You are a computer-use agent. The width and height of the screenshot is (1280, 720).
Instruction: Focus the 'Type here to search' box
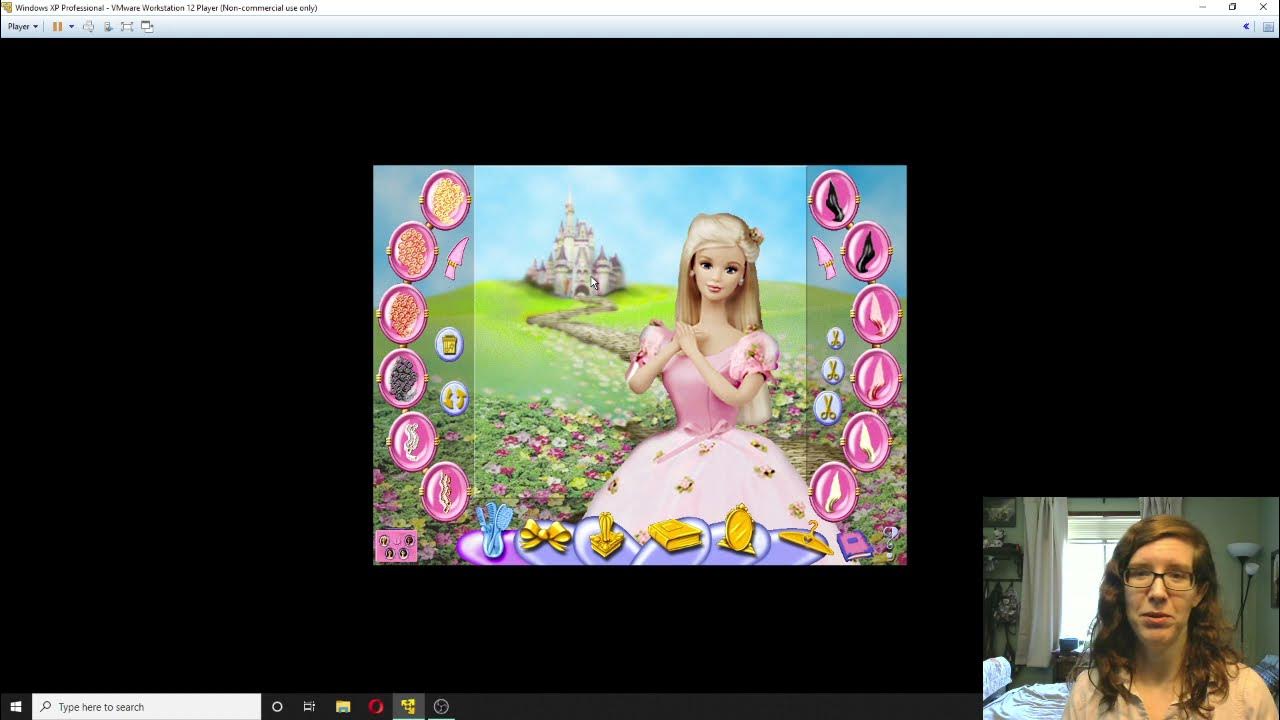147,707
